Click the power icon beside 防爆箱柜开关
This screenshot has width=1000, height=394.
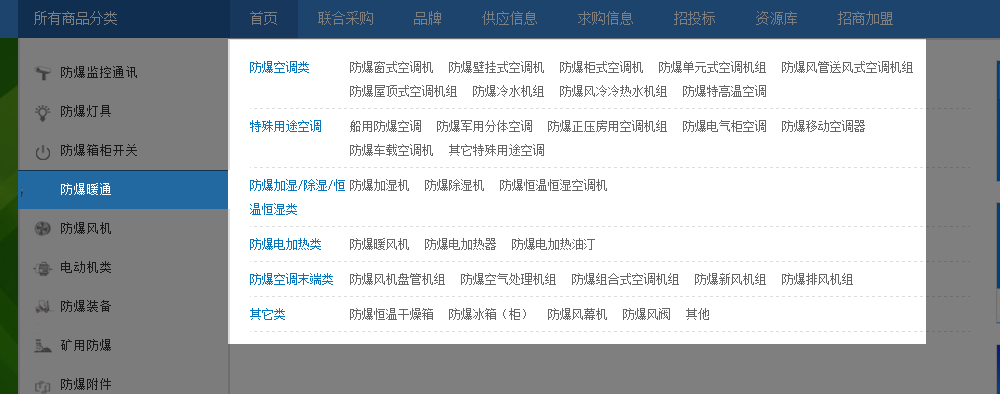pos(42,152)
